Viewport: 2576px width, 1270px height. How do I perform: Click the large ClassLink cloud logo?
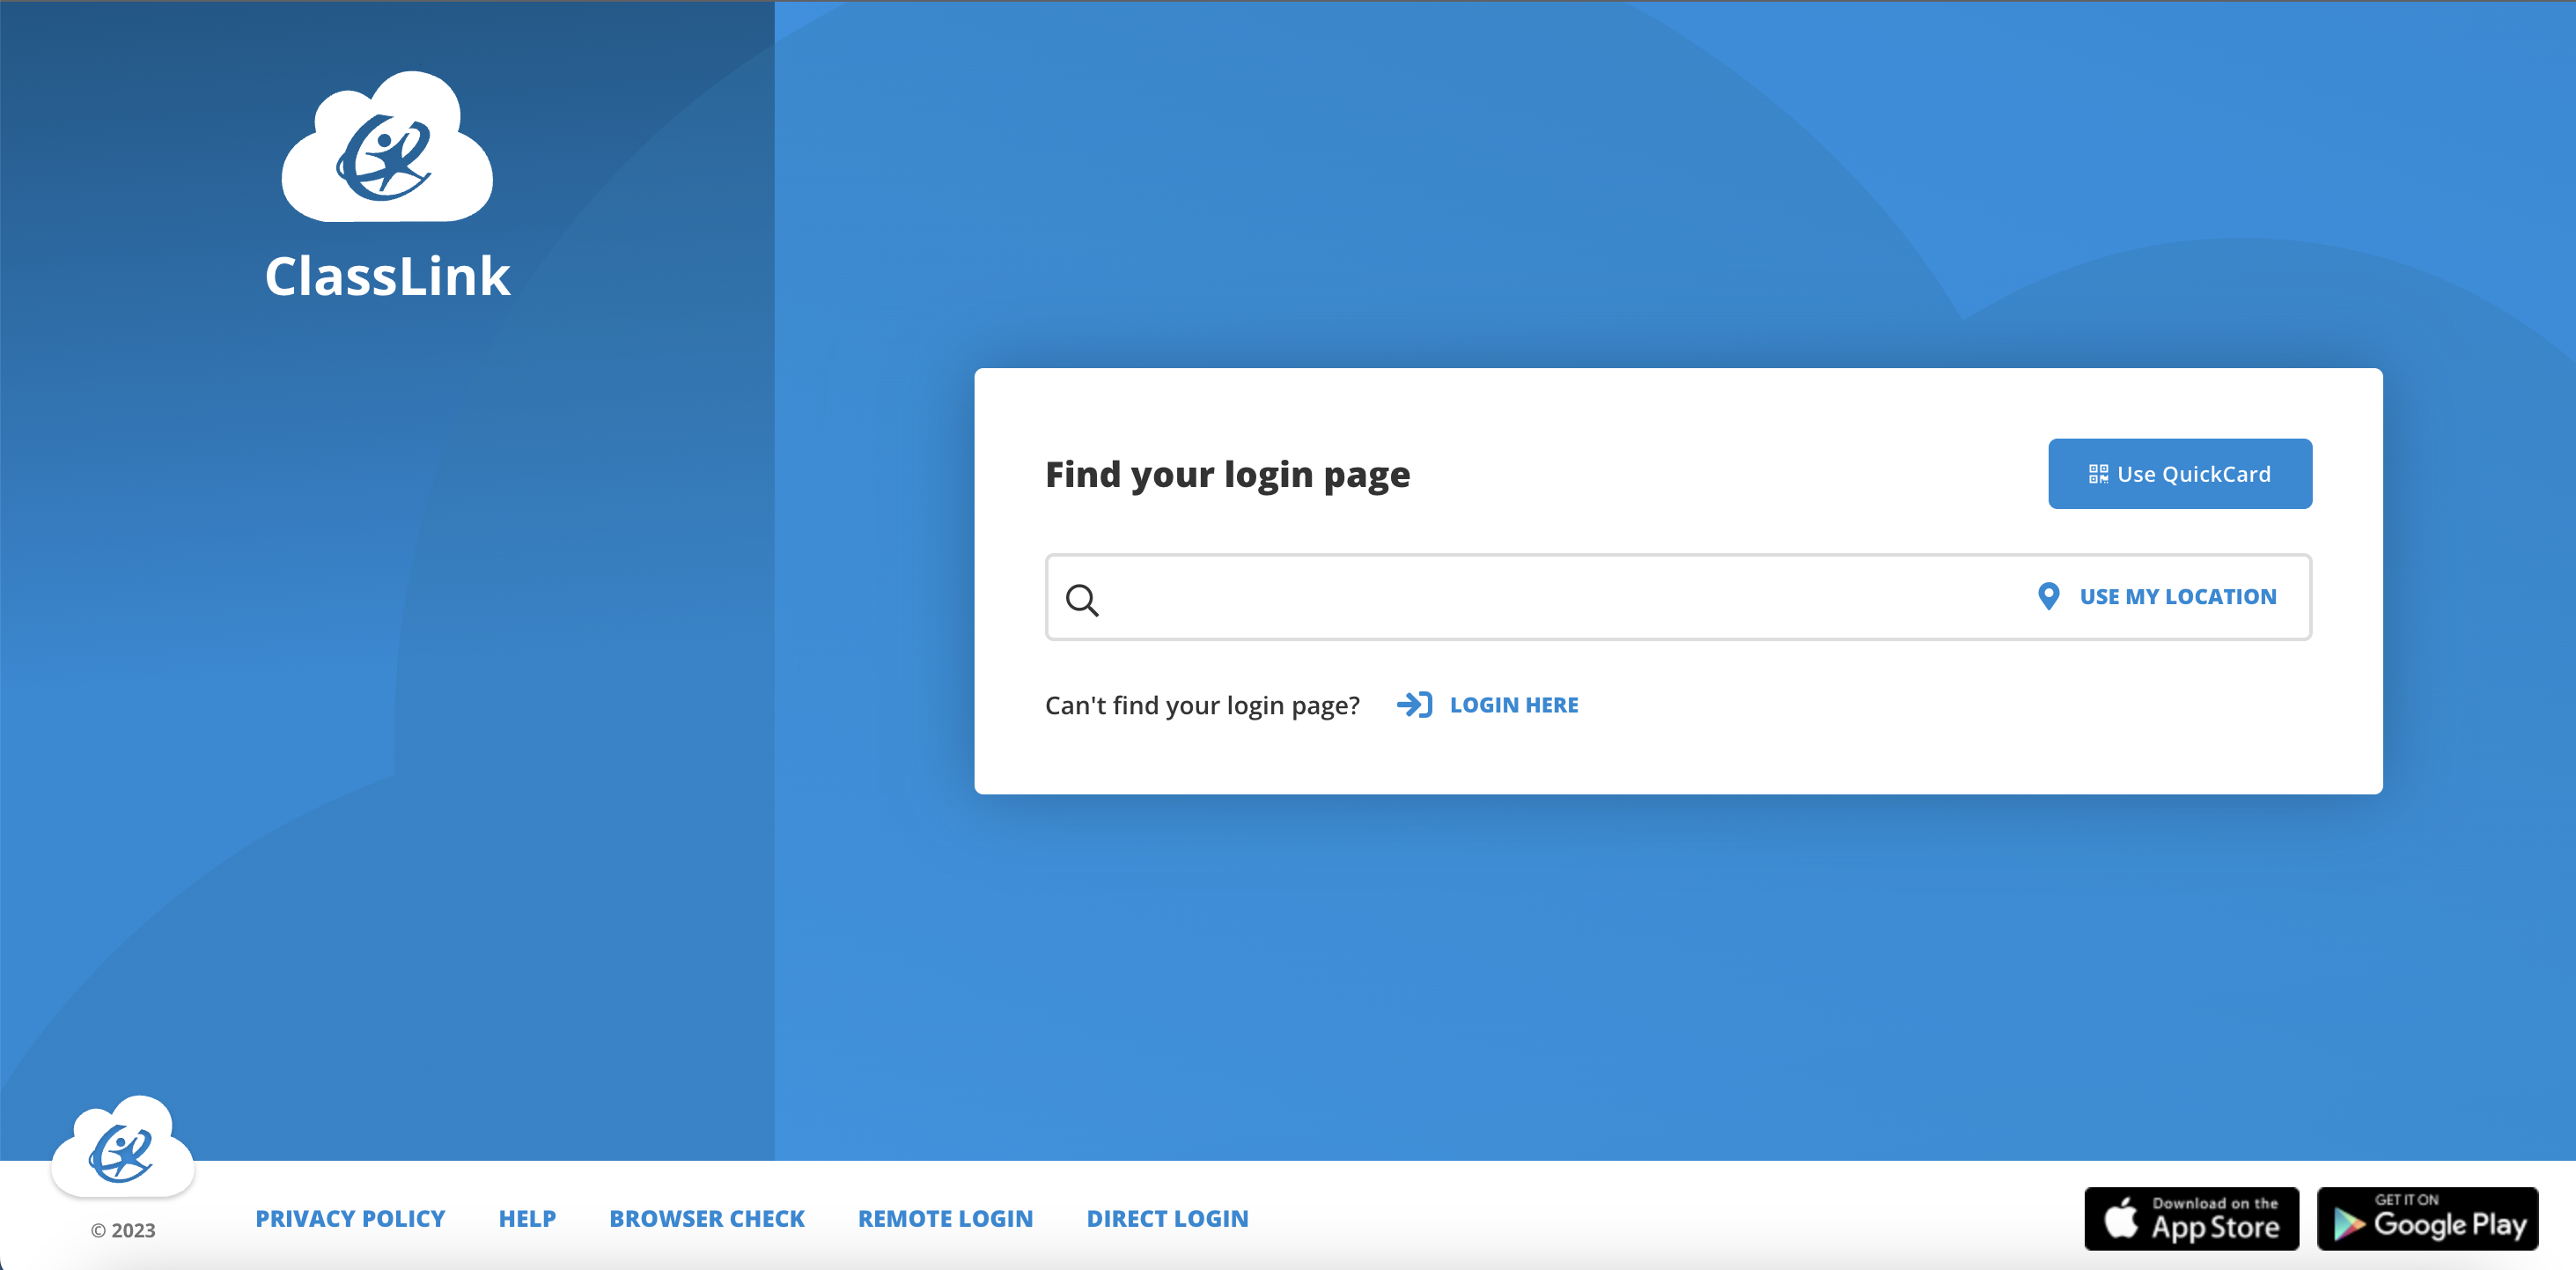point(387,148)
